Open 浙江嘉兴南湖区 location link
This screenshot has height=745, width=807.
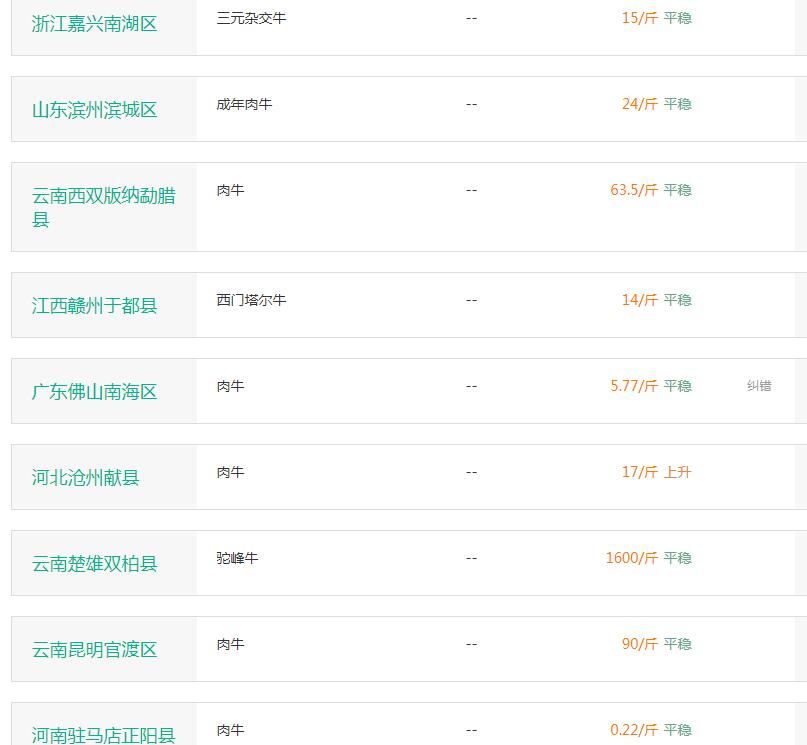click(x=94, y=24)
